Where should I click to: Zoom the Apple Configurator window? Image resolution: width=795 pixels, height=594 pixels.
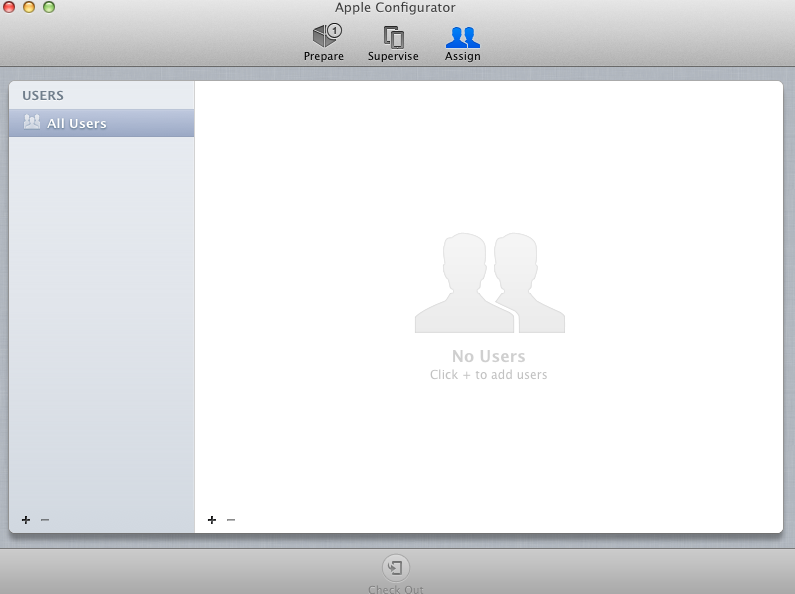coord(49,7)
